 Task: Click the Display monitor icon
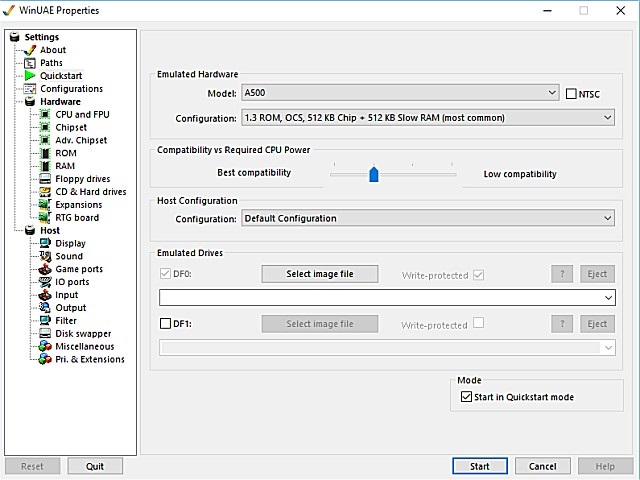45,243
